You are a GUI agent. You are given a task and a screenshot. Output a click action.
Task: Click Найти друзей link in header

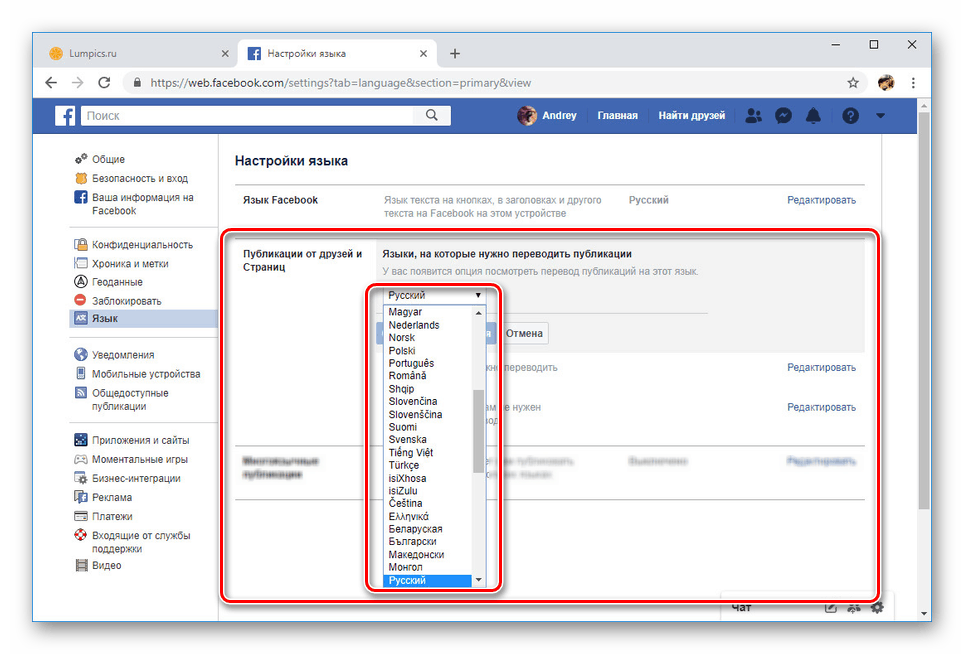tap(692, 116)
